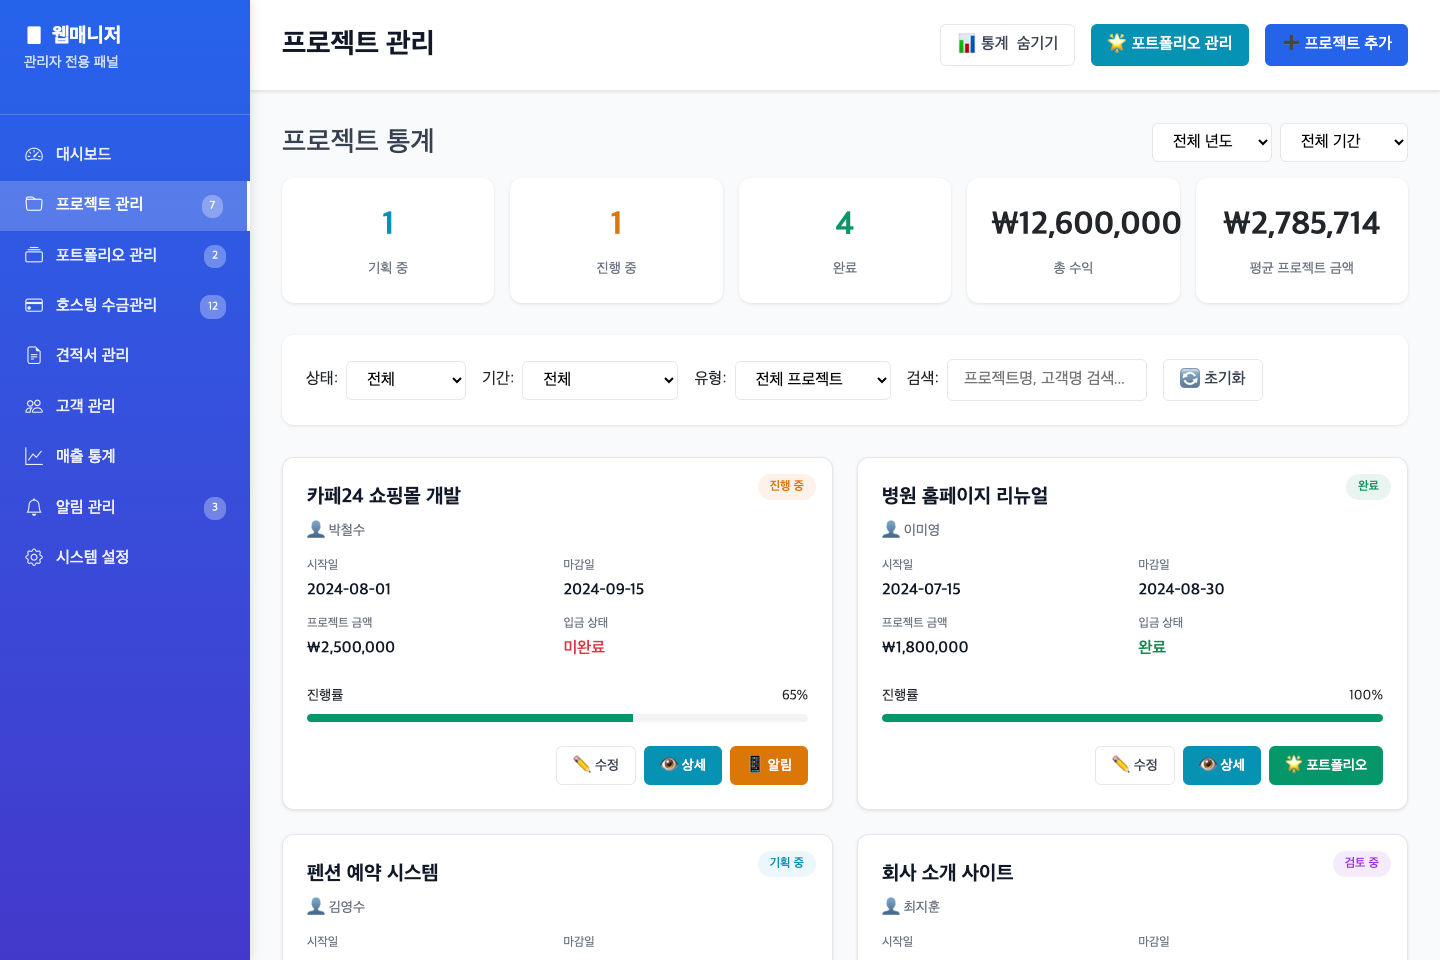The height and width of the screenshot is (960, 1440).
Task: Click the person icon next to 박철수
Action: click(316, 529)
